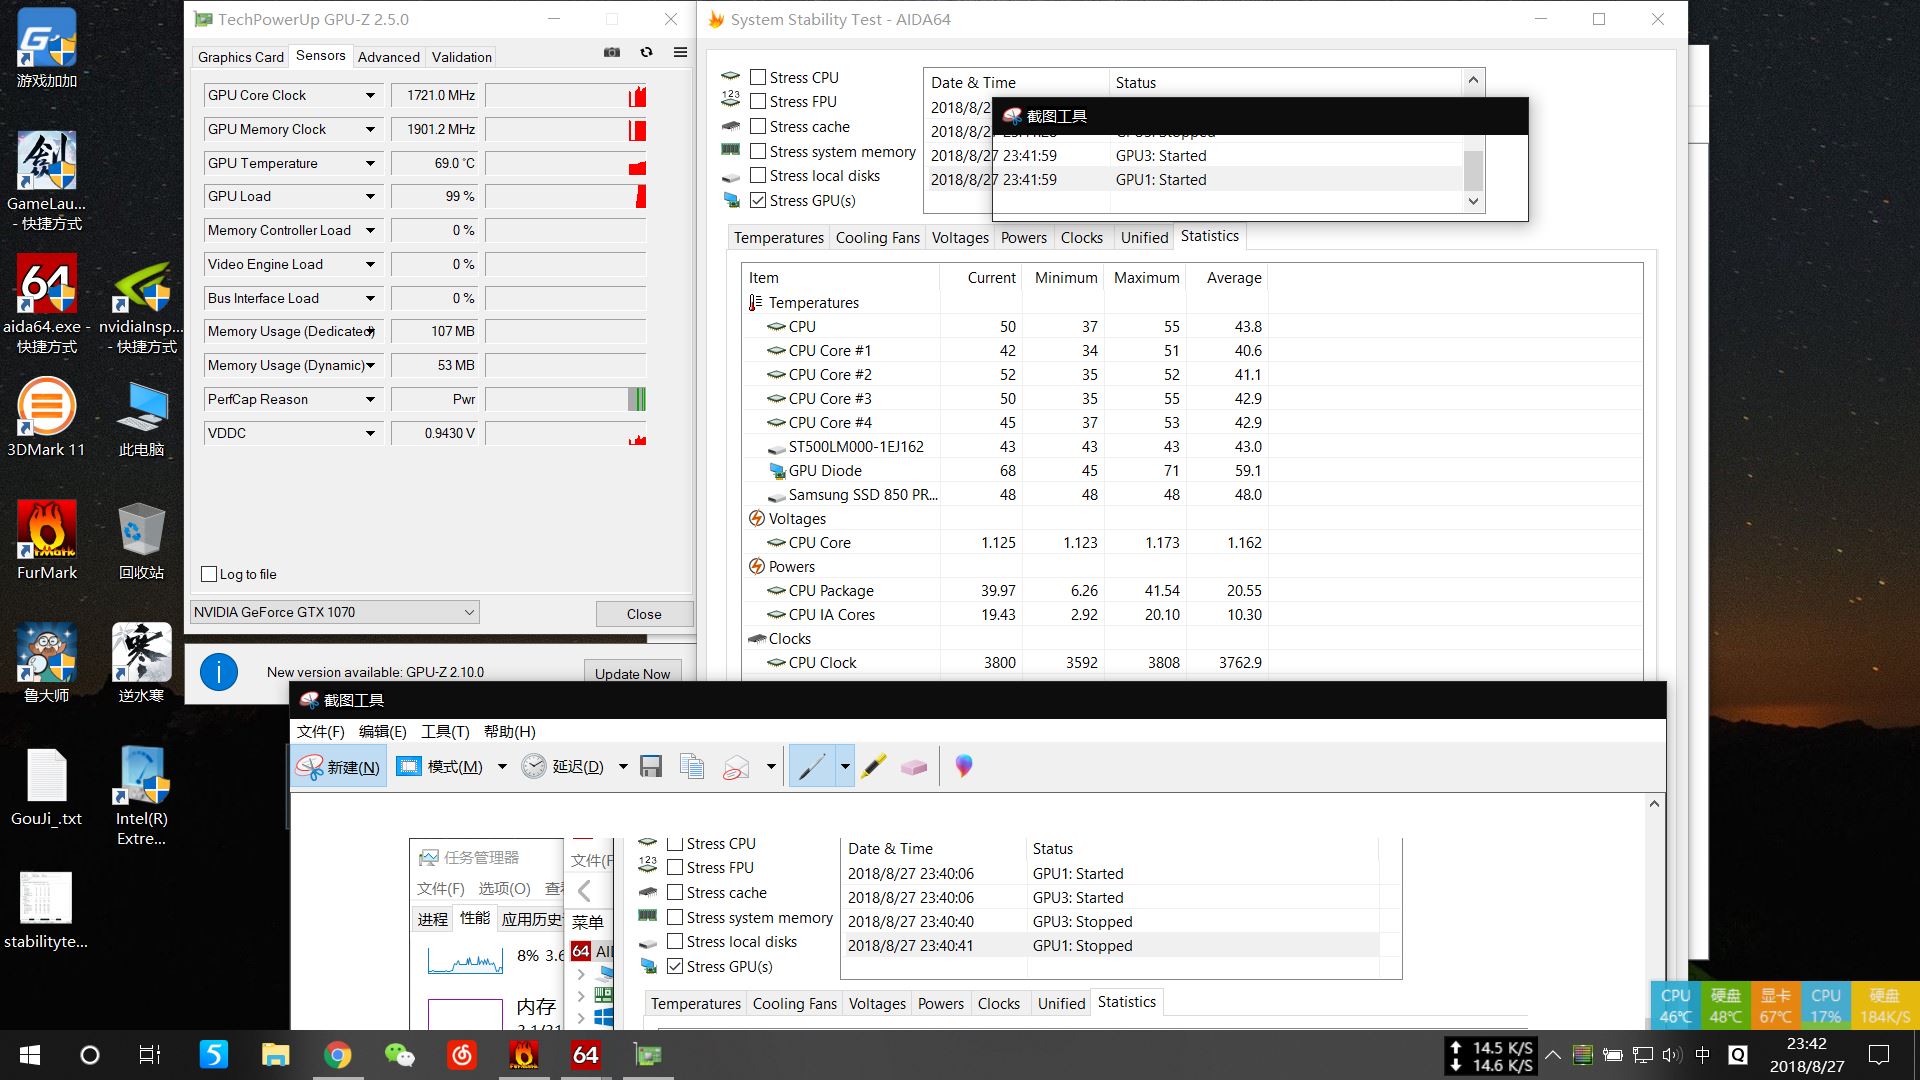
Task: Open GPU Core Clock sensor dropdown
Action: coord(370,95)
